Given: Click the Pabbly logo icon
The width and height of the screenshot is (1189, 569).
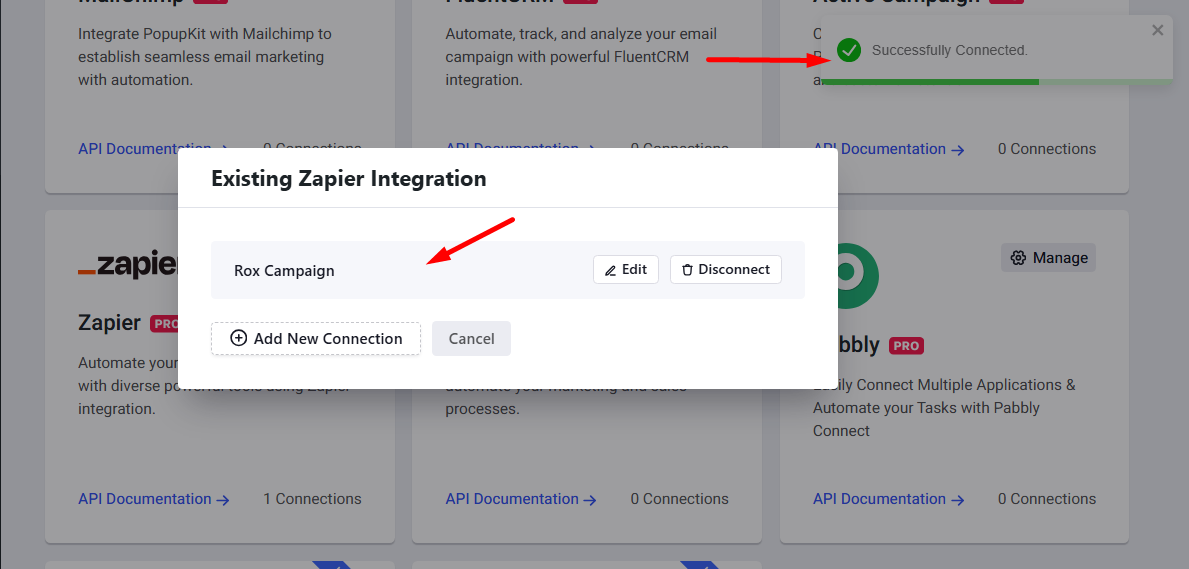Looking at the screenshot, I should coord(858,275).
